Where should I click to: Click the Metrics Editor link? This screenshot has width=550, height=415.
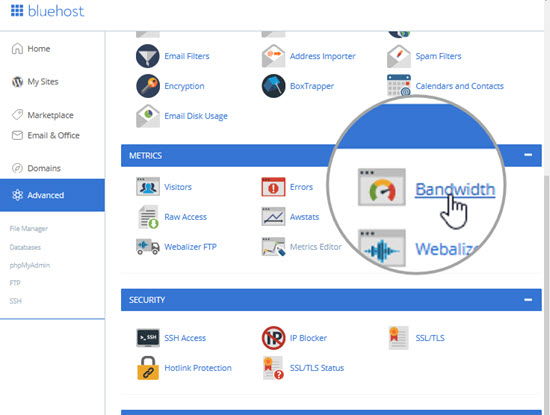tap(316, 247)
